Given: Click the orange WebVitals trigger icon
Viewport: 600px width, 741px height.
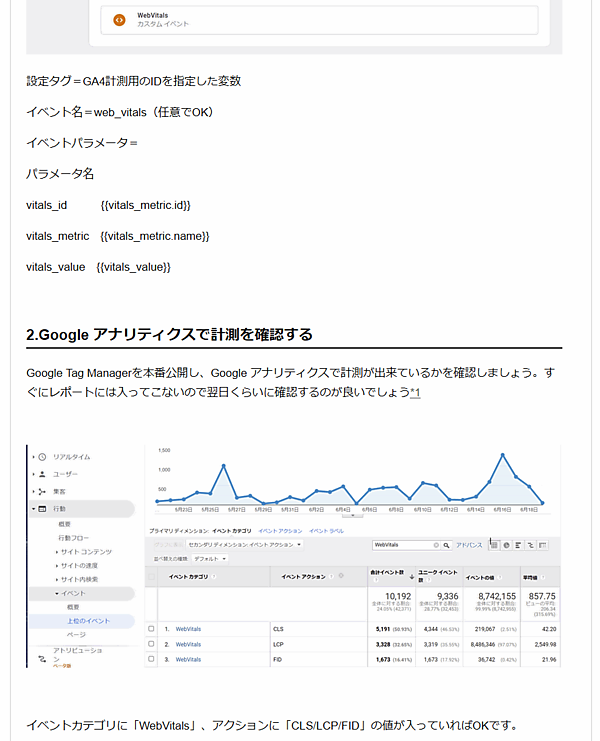Looking at the screenshot, I should (x=119, y=20).
